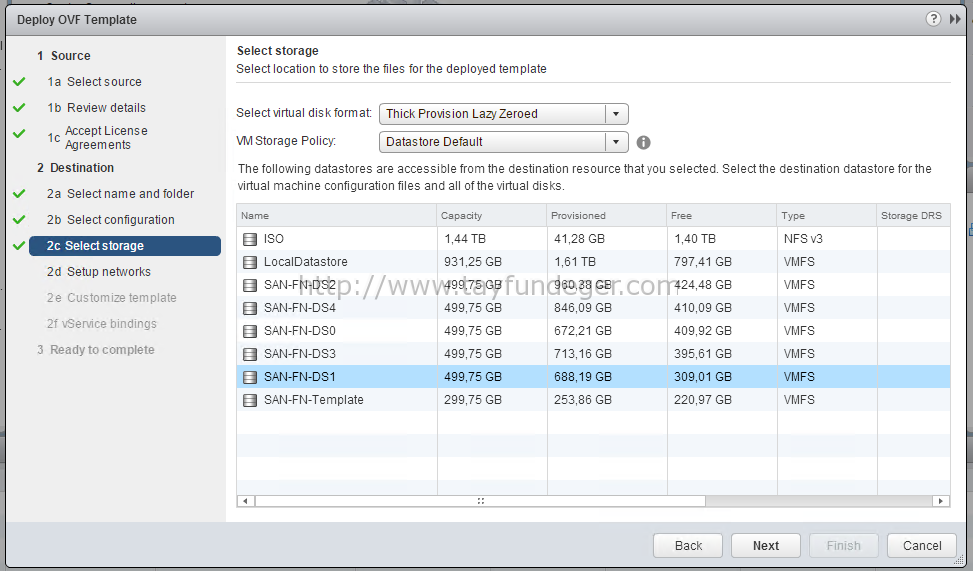The height and width of the screenshot is (571, 973).
Task: Click the table's horizontal scrollbar thumb
Action: pos(480,501)
